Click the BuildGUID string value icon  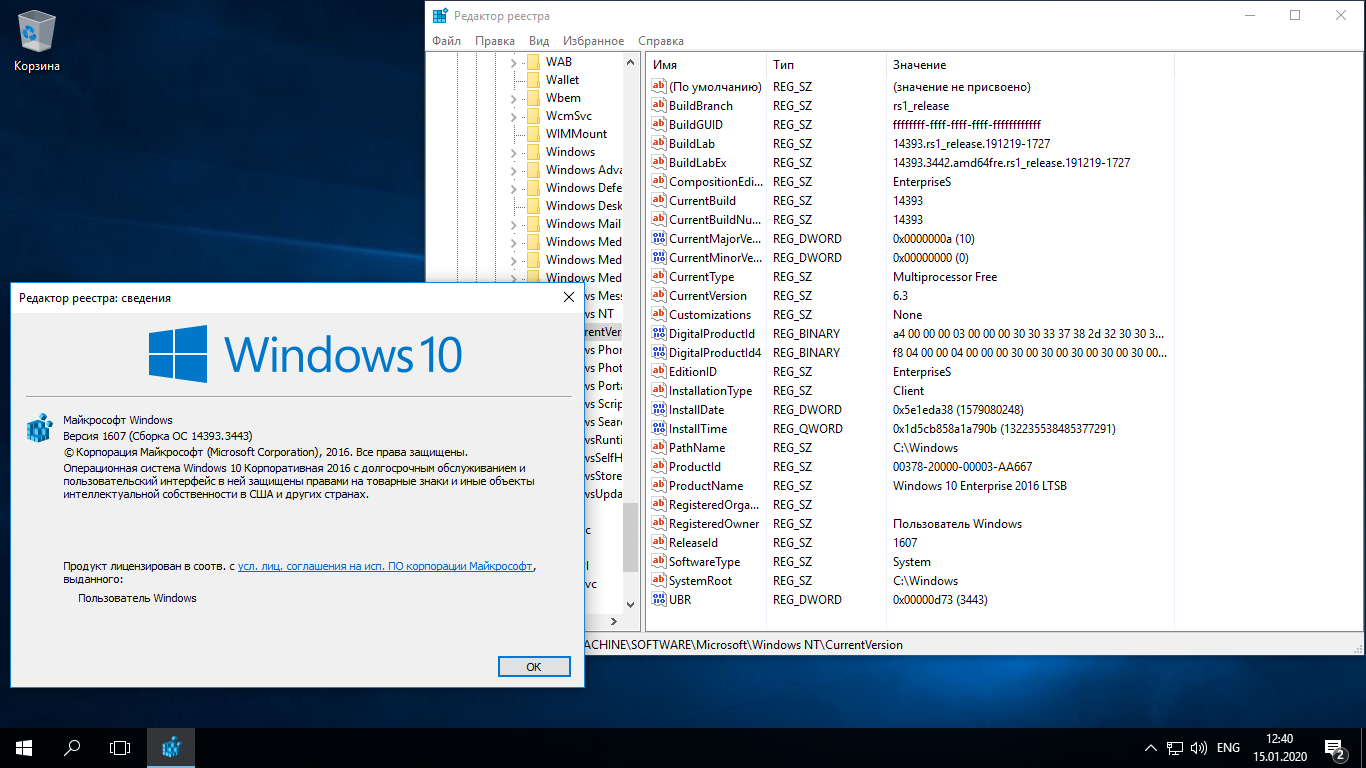[658, 124]
